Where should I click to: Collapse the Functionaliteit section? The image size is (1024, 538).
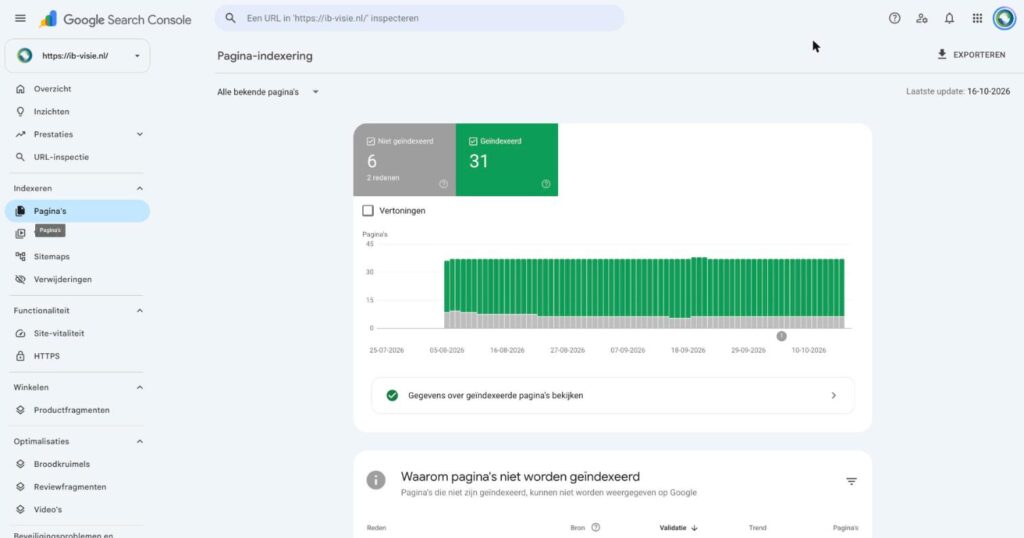139,311
